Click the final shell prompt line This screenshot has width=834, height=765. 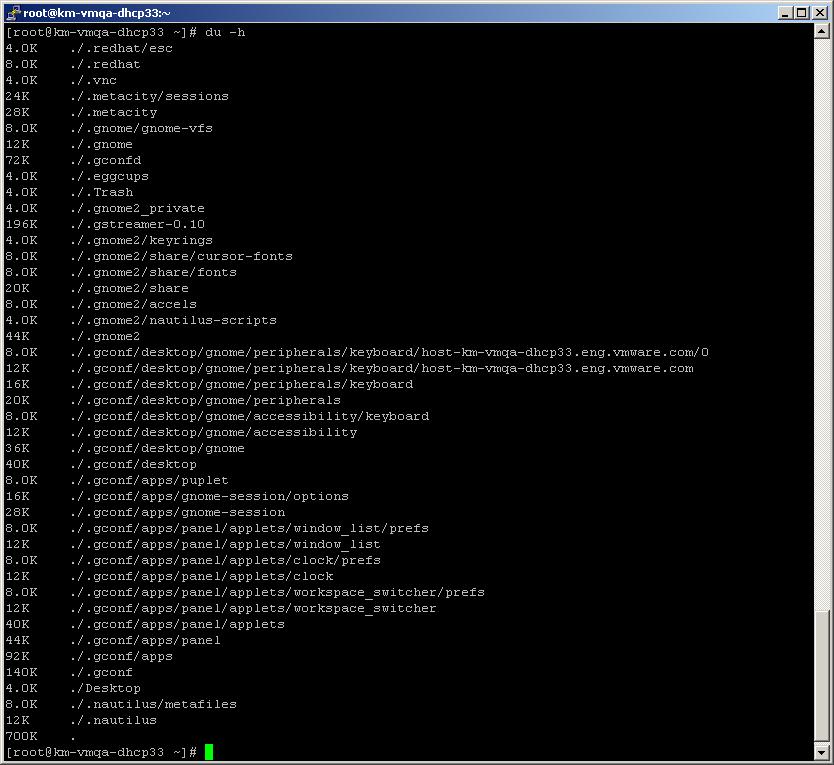100,751
